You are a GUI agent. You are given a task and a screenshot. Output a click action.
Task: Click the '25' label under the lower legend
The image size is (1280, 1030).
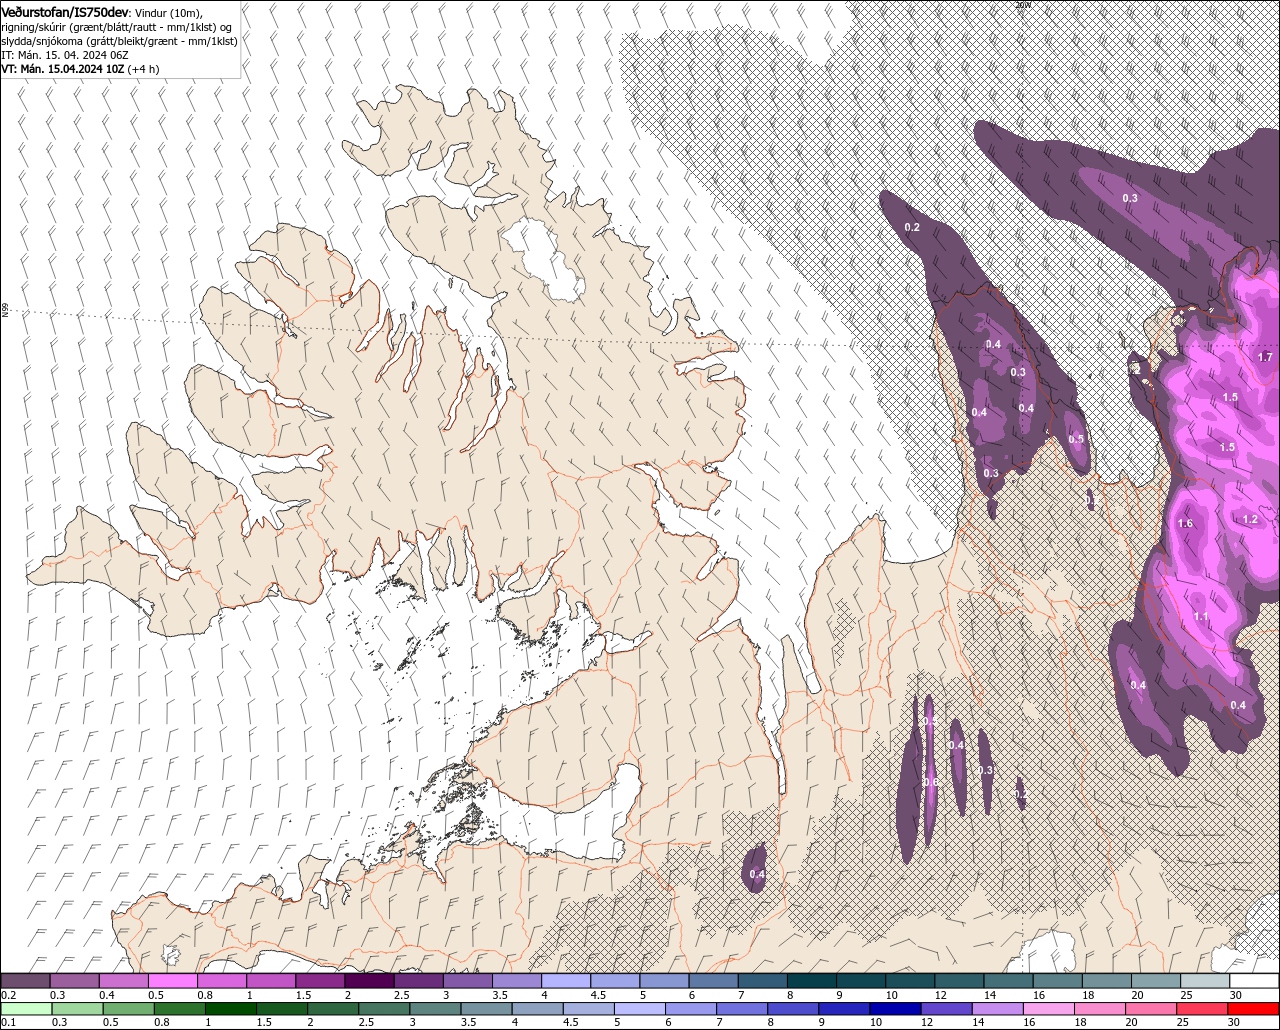coord(1182,1022)
